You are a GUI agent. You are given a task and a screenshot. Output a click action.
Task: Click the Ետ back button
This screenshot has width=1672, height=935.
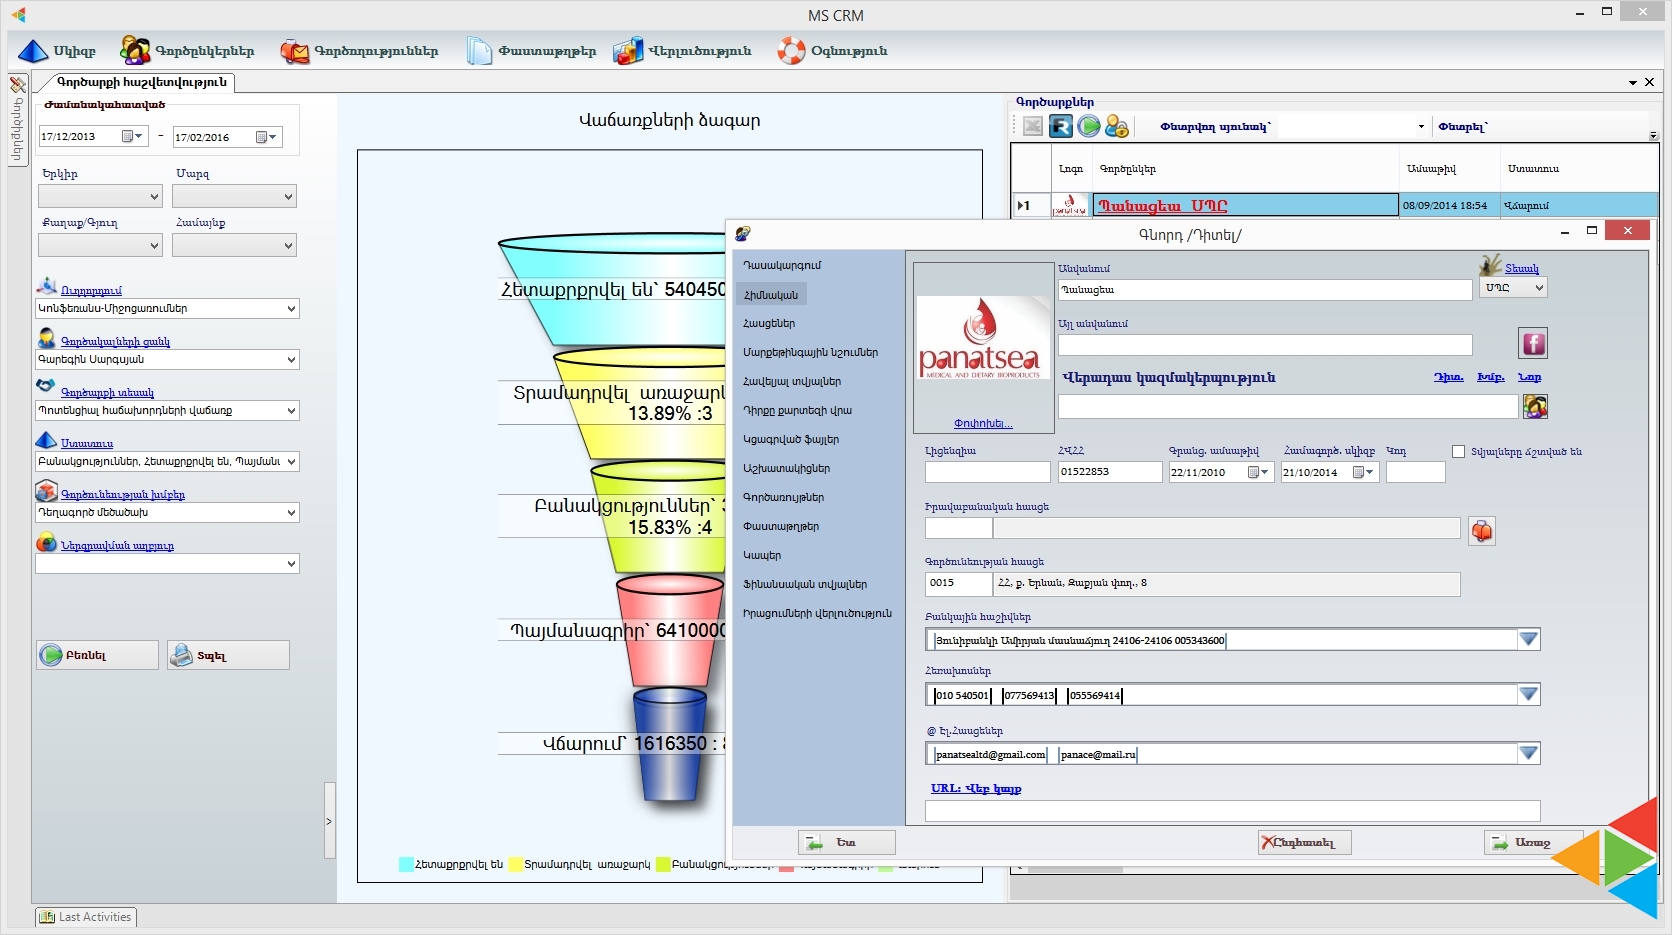(846, 843)
